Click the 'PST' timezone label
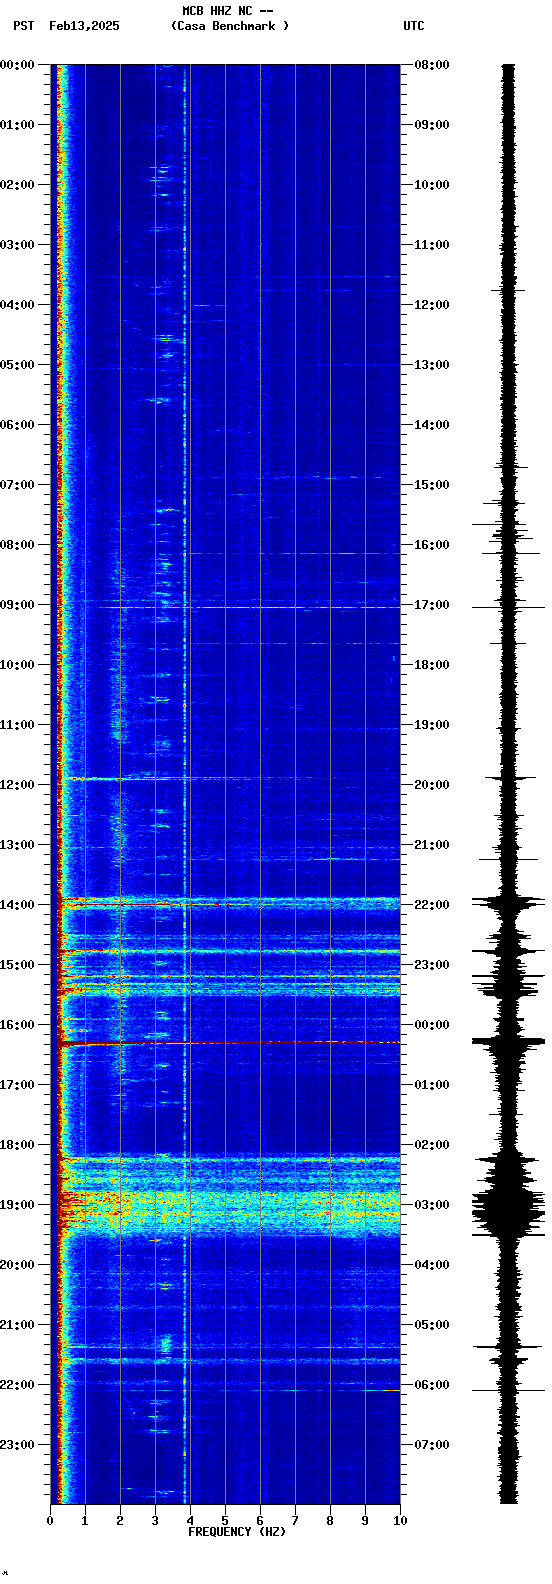Screen dimensions: 552x1584 (24, 26)
